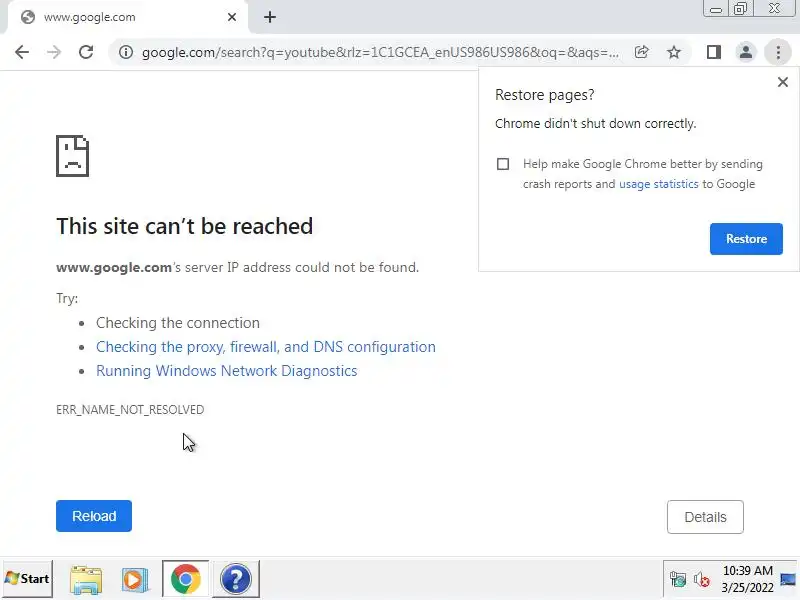Enable sending crash reports checkbox

point(503,164)
